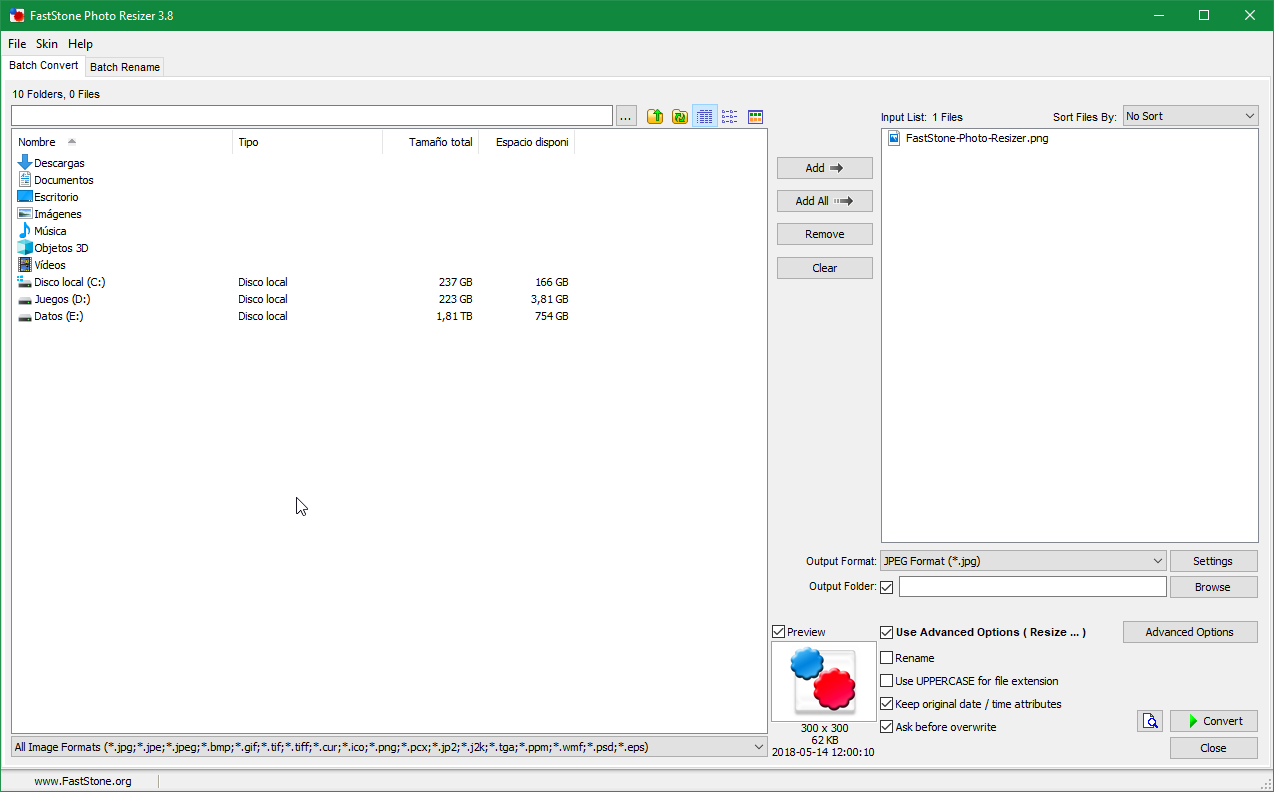
Task: Click the Output Folder text field
Action: coord(1032,587)
